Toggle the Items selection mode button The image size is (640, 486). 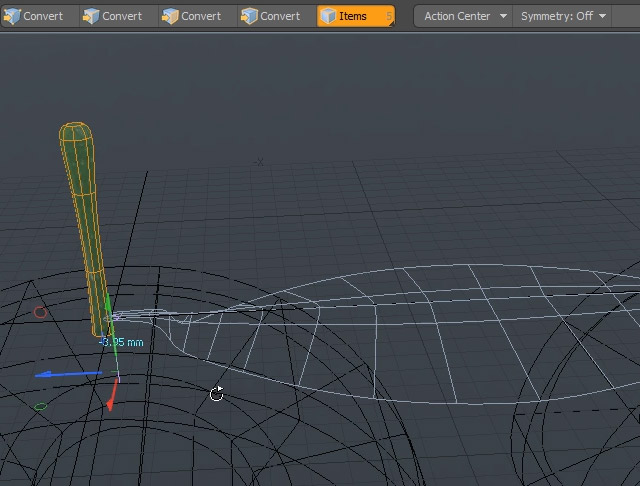[356, 16]
